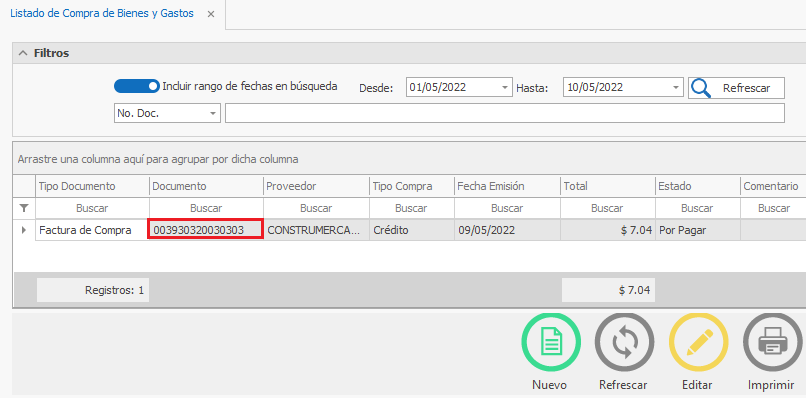
Task: Click Buscar filter under Comentario
Action: [773, 208]
